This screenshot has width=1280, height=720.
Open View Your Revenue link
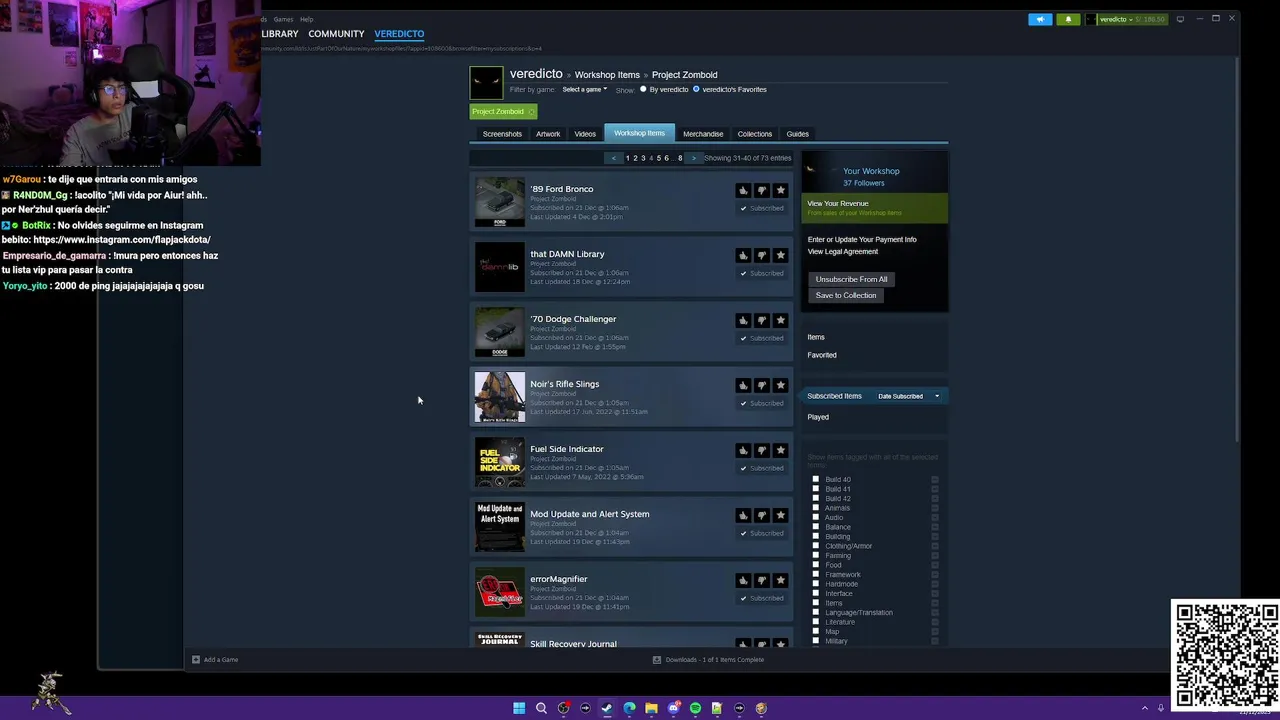pyautogui.click(x=838, y=203)
